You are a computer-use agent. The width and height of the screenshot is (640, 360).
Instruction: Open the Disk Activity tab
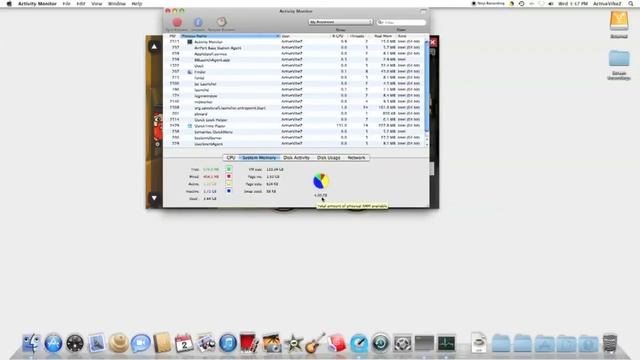click(x=296, y=158)
